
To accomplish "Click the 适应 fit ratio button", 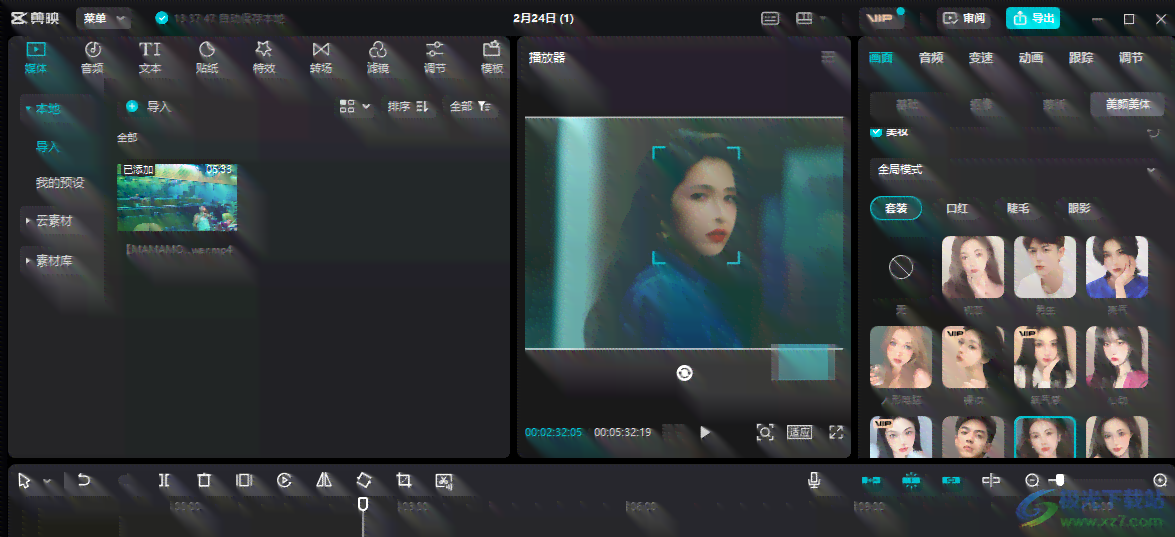I will 800,432.
